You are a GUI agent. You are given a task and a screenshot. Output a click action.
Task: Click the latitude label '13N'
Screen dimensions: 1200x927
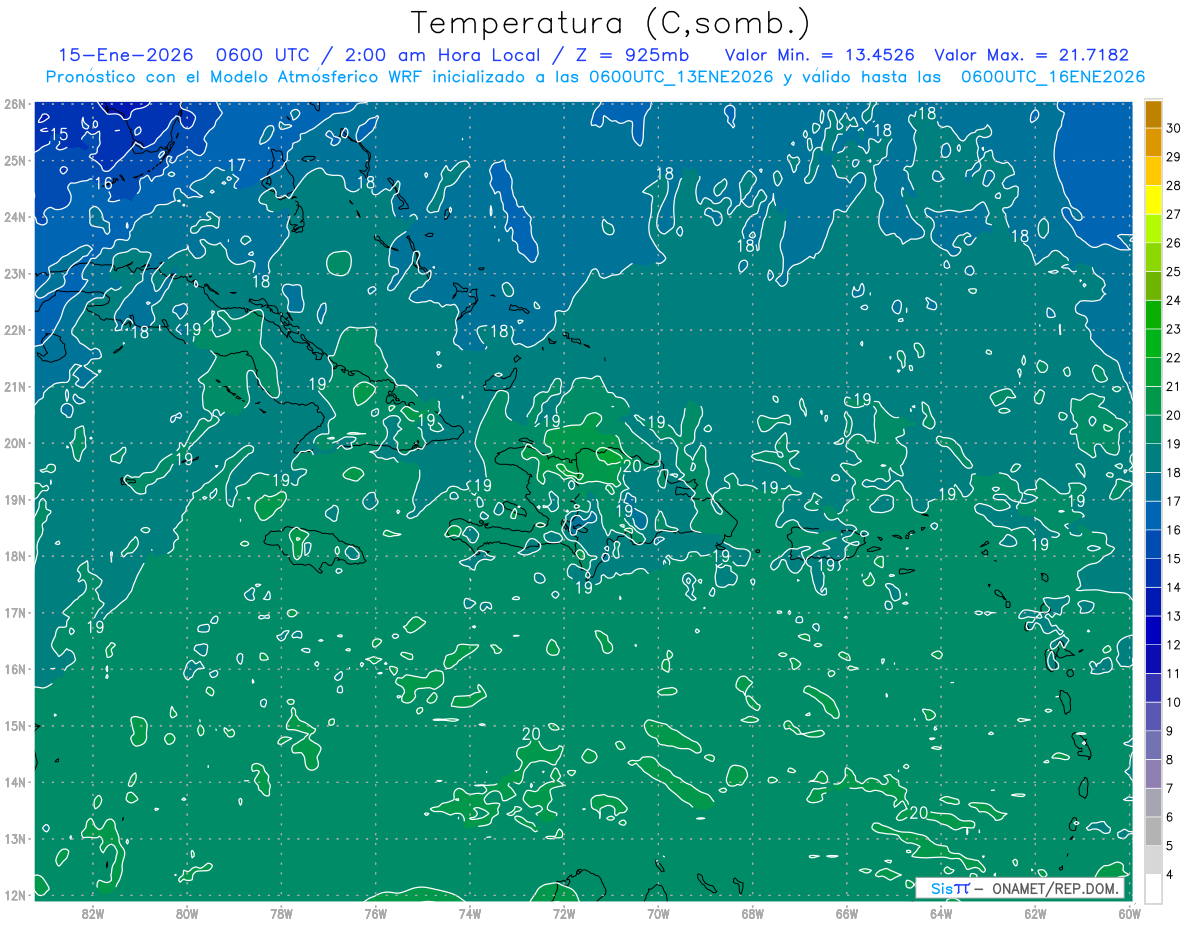15,839
